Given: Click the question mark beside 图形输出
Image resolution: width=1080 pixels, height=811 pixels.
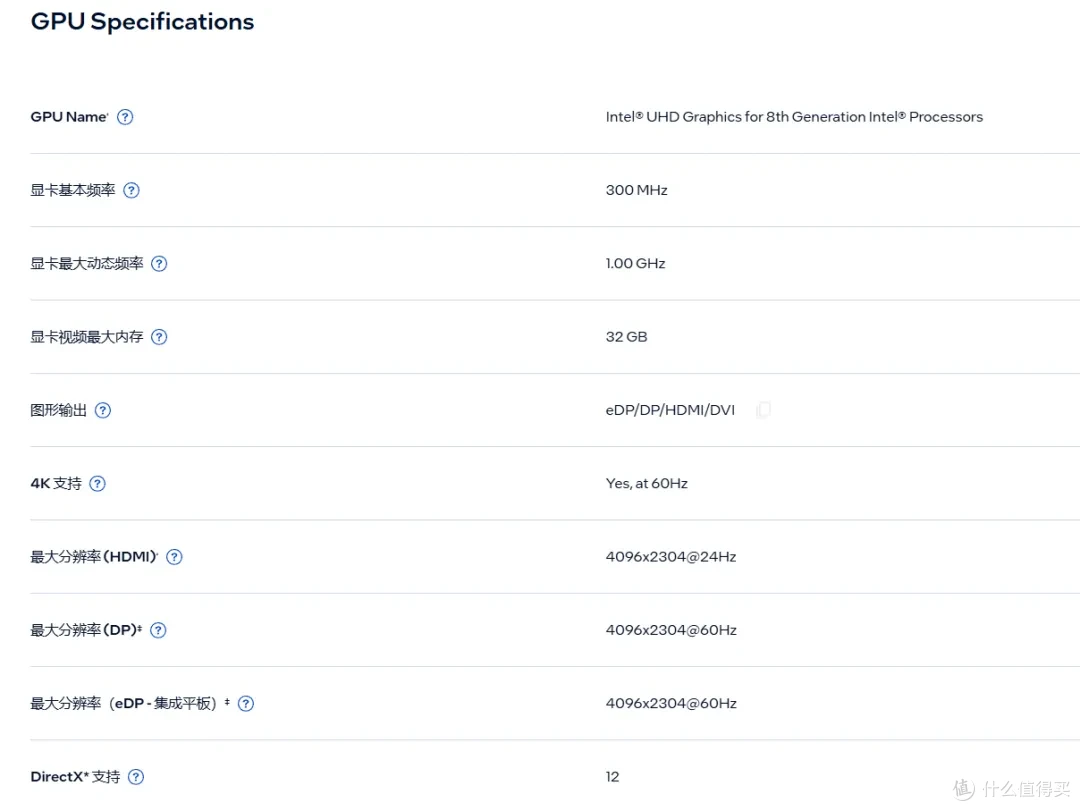Looking at the screenshot, I should click(x=103, y=411).
